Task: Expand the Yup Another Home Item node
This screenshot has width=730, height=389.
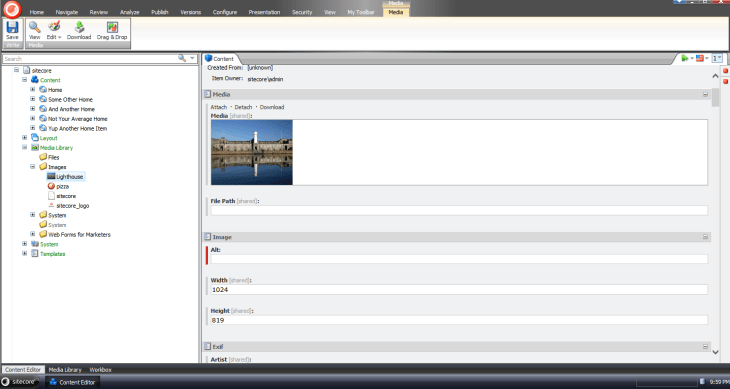Action: pyautogui.click(x=33, y=128)
